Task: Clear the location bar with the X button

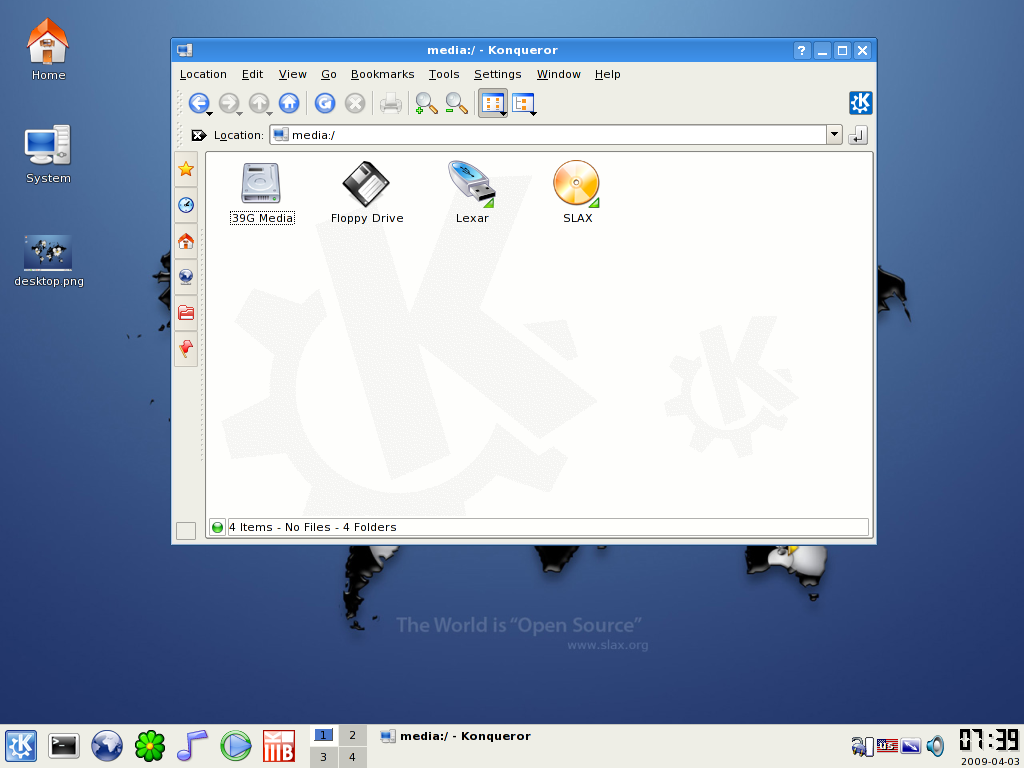Action: 198,135
